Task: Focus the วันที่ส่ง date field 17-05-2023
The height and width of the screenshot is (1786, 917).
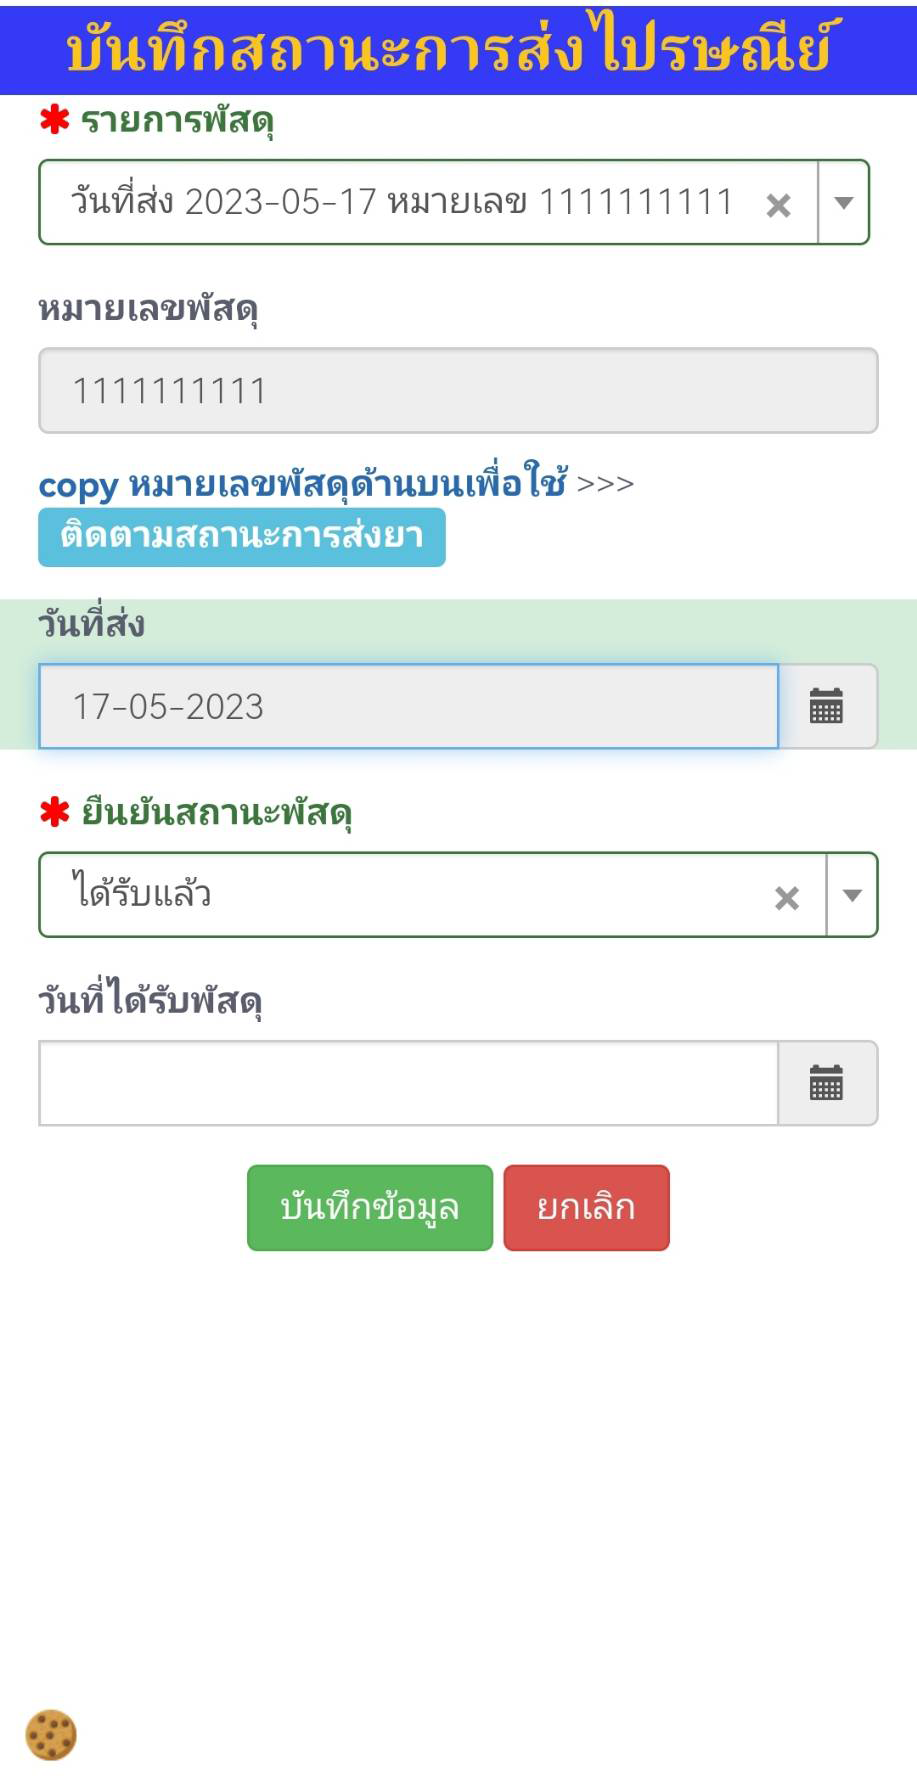Action: pyautogui.click(x=408, y=707)
